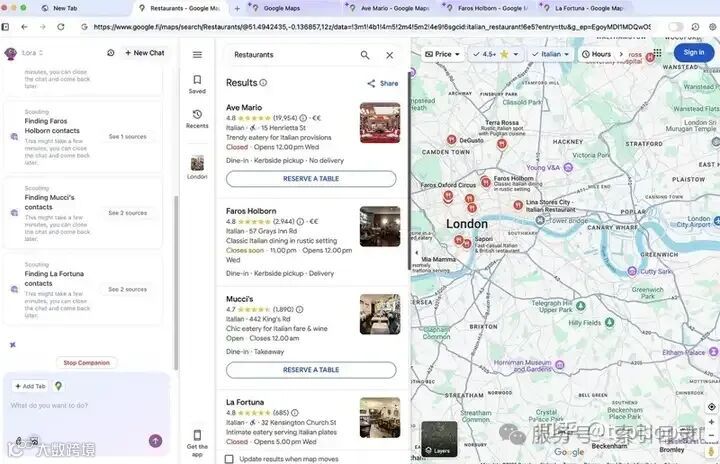Screen dimensions: 720x464
Task: Click Mucci's rating info icon
Action: [x=299, y=309]
